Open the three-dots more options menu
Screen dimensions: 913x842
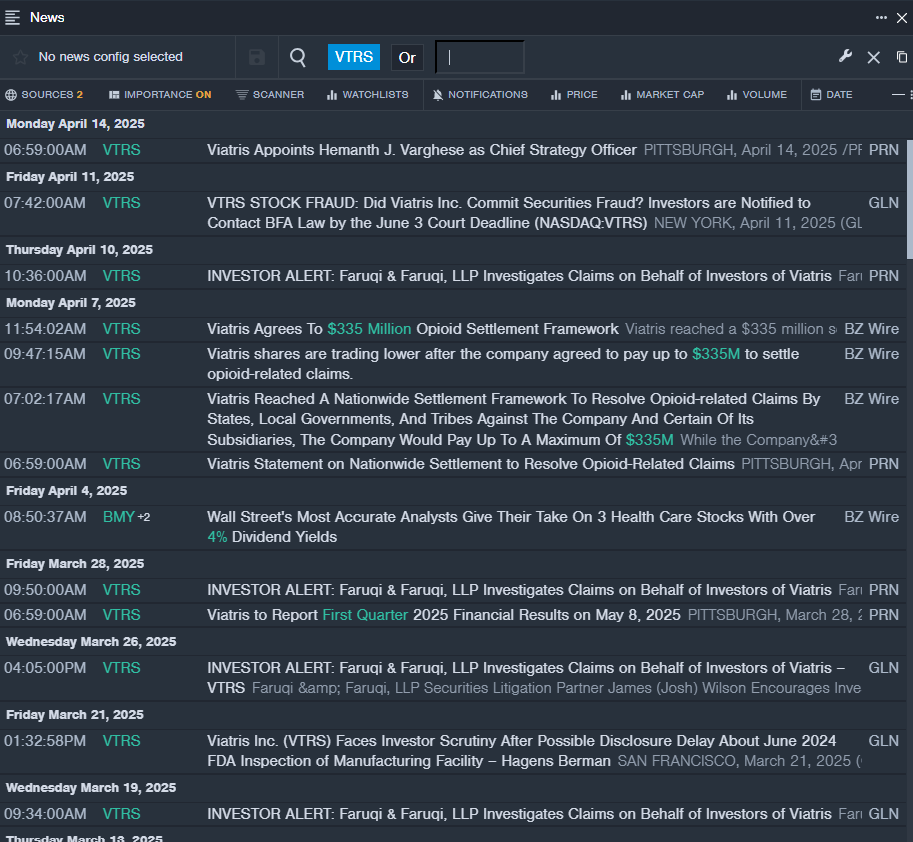pyautogui.click(x=881, y=17)
